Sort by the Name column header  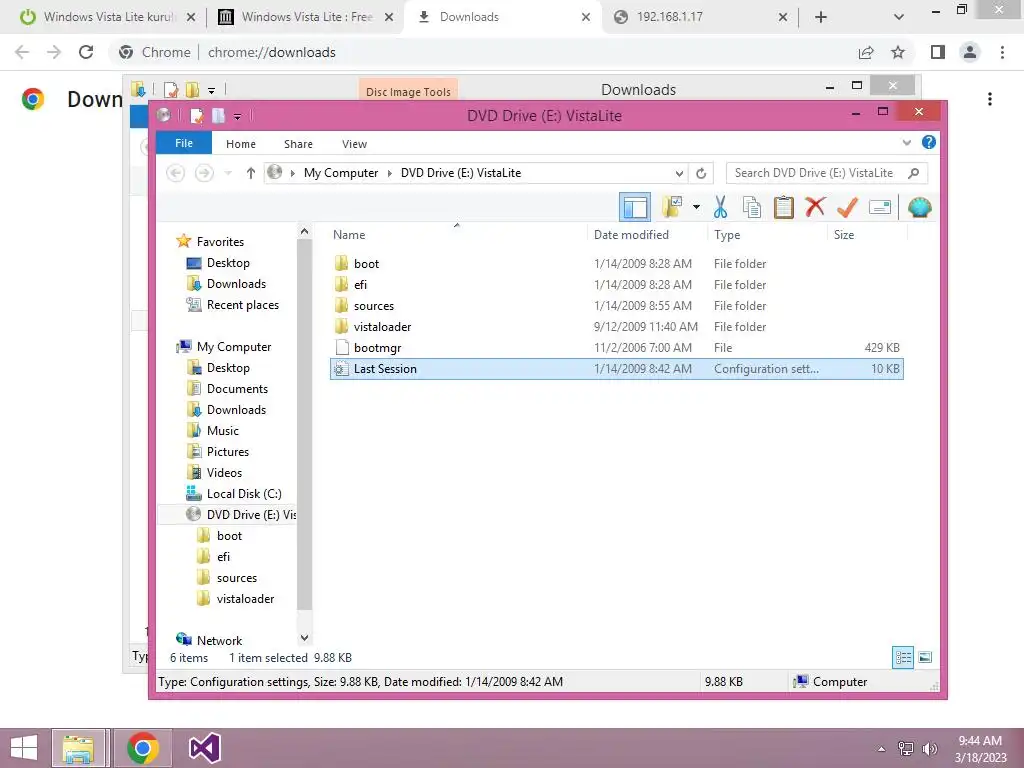(457, 234)
